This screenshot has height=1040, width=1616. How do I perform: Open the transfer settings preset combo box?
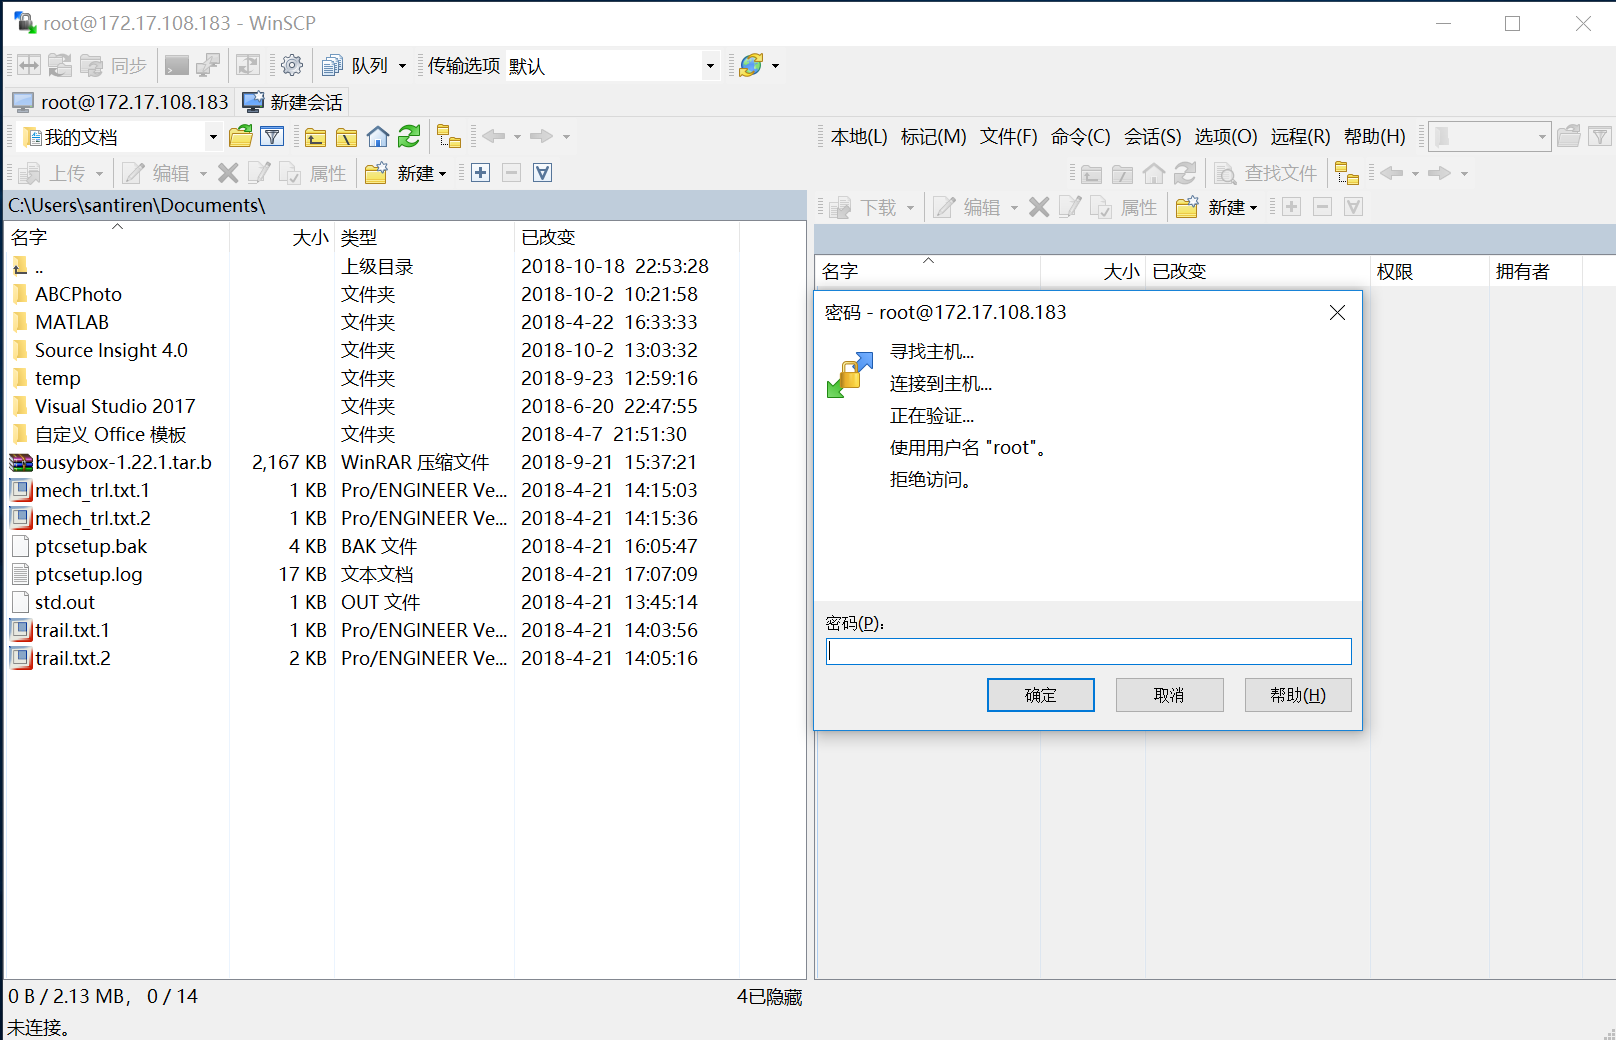pos(612,66)
